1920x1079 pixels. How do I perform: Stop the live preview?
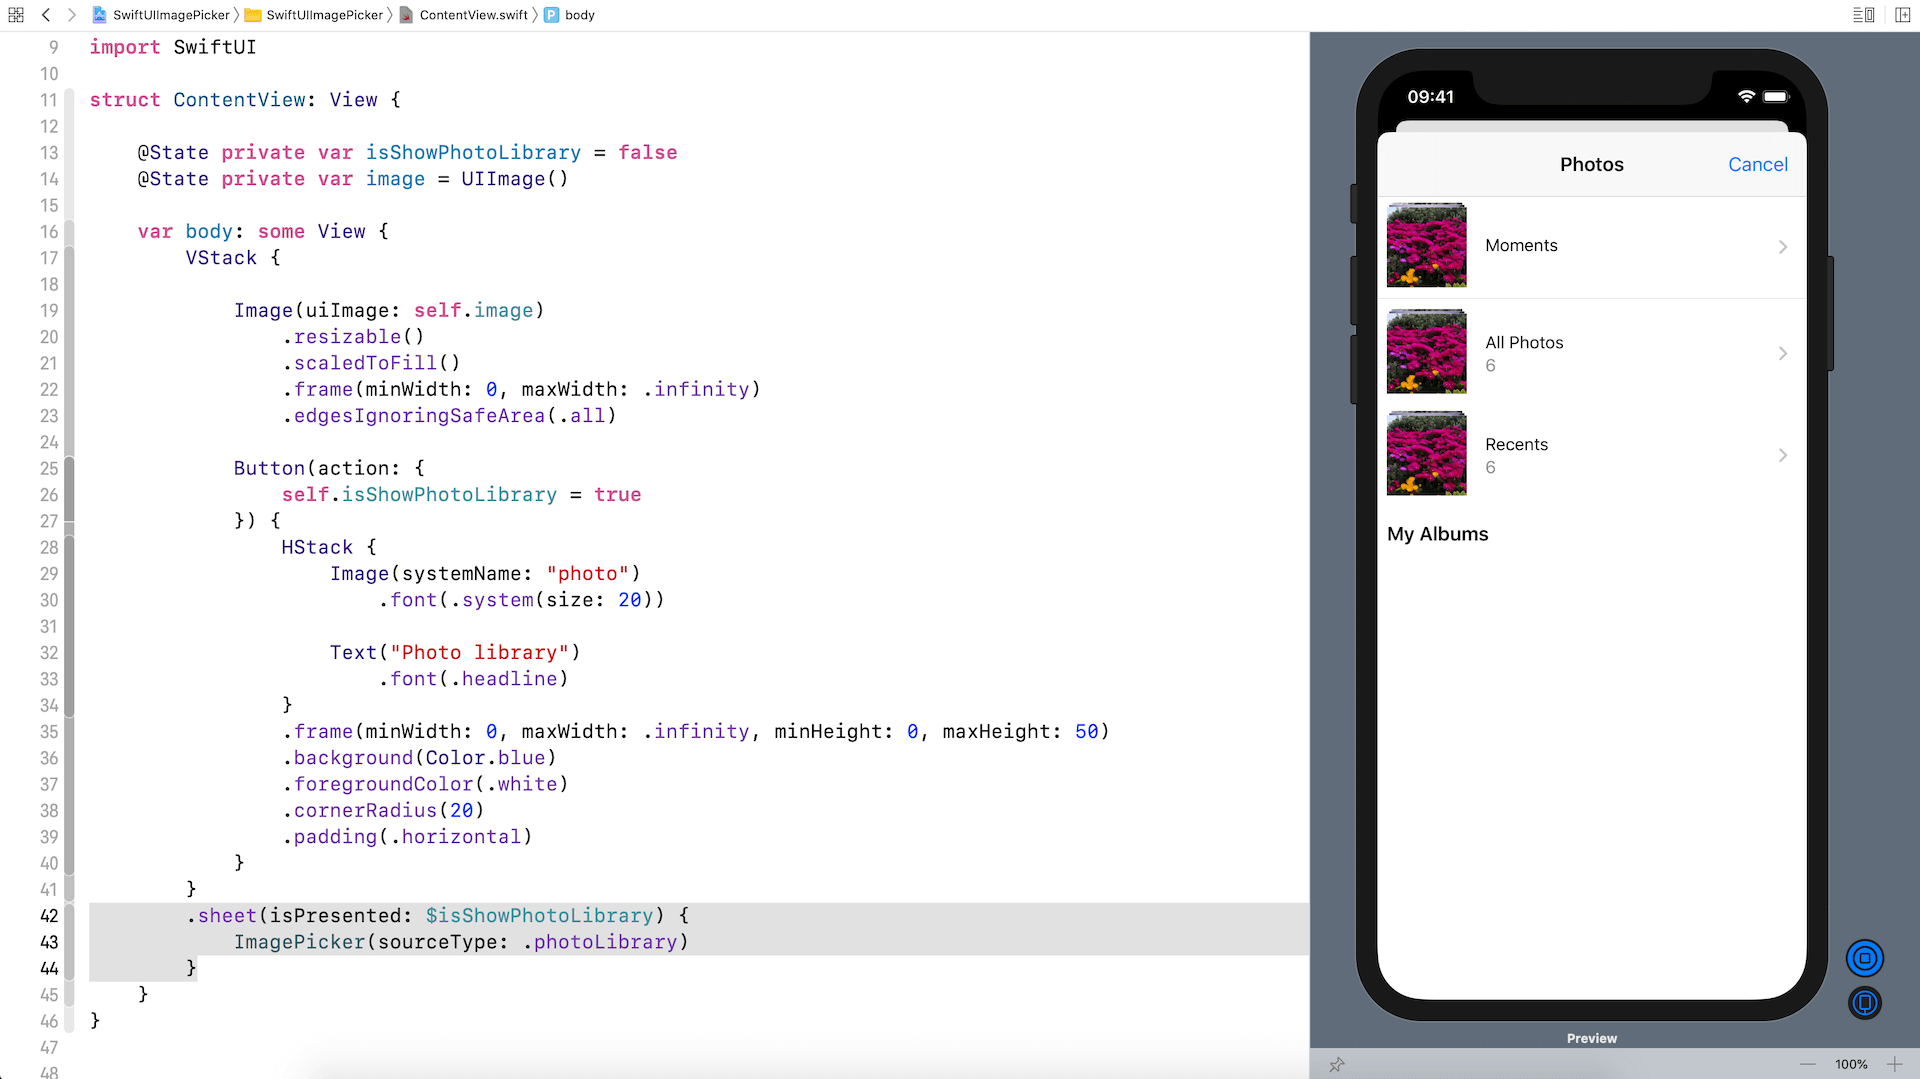coord(1864,958)
